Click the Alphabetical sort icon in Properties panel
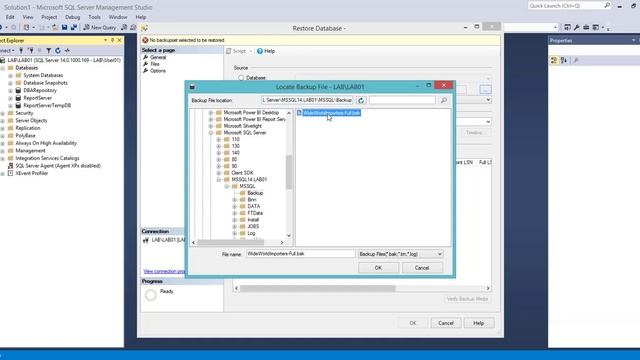The width and height of the screenshot is (640, 360). click(x=564, y=60)
